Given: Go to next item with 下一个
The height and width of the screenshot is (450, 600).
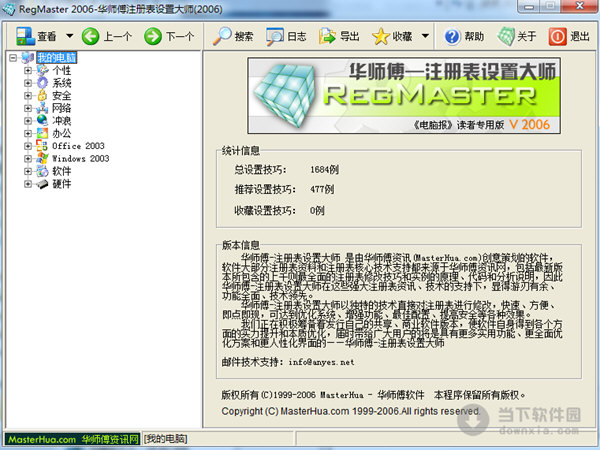Looking at the screenshot, I should [x=169, y=36].
